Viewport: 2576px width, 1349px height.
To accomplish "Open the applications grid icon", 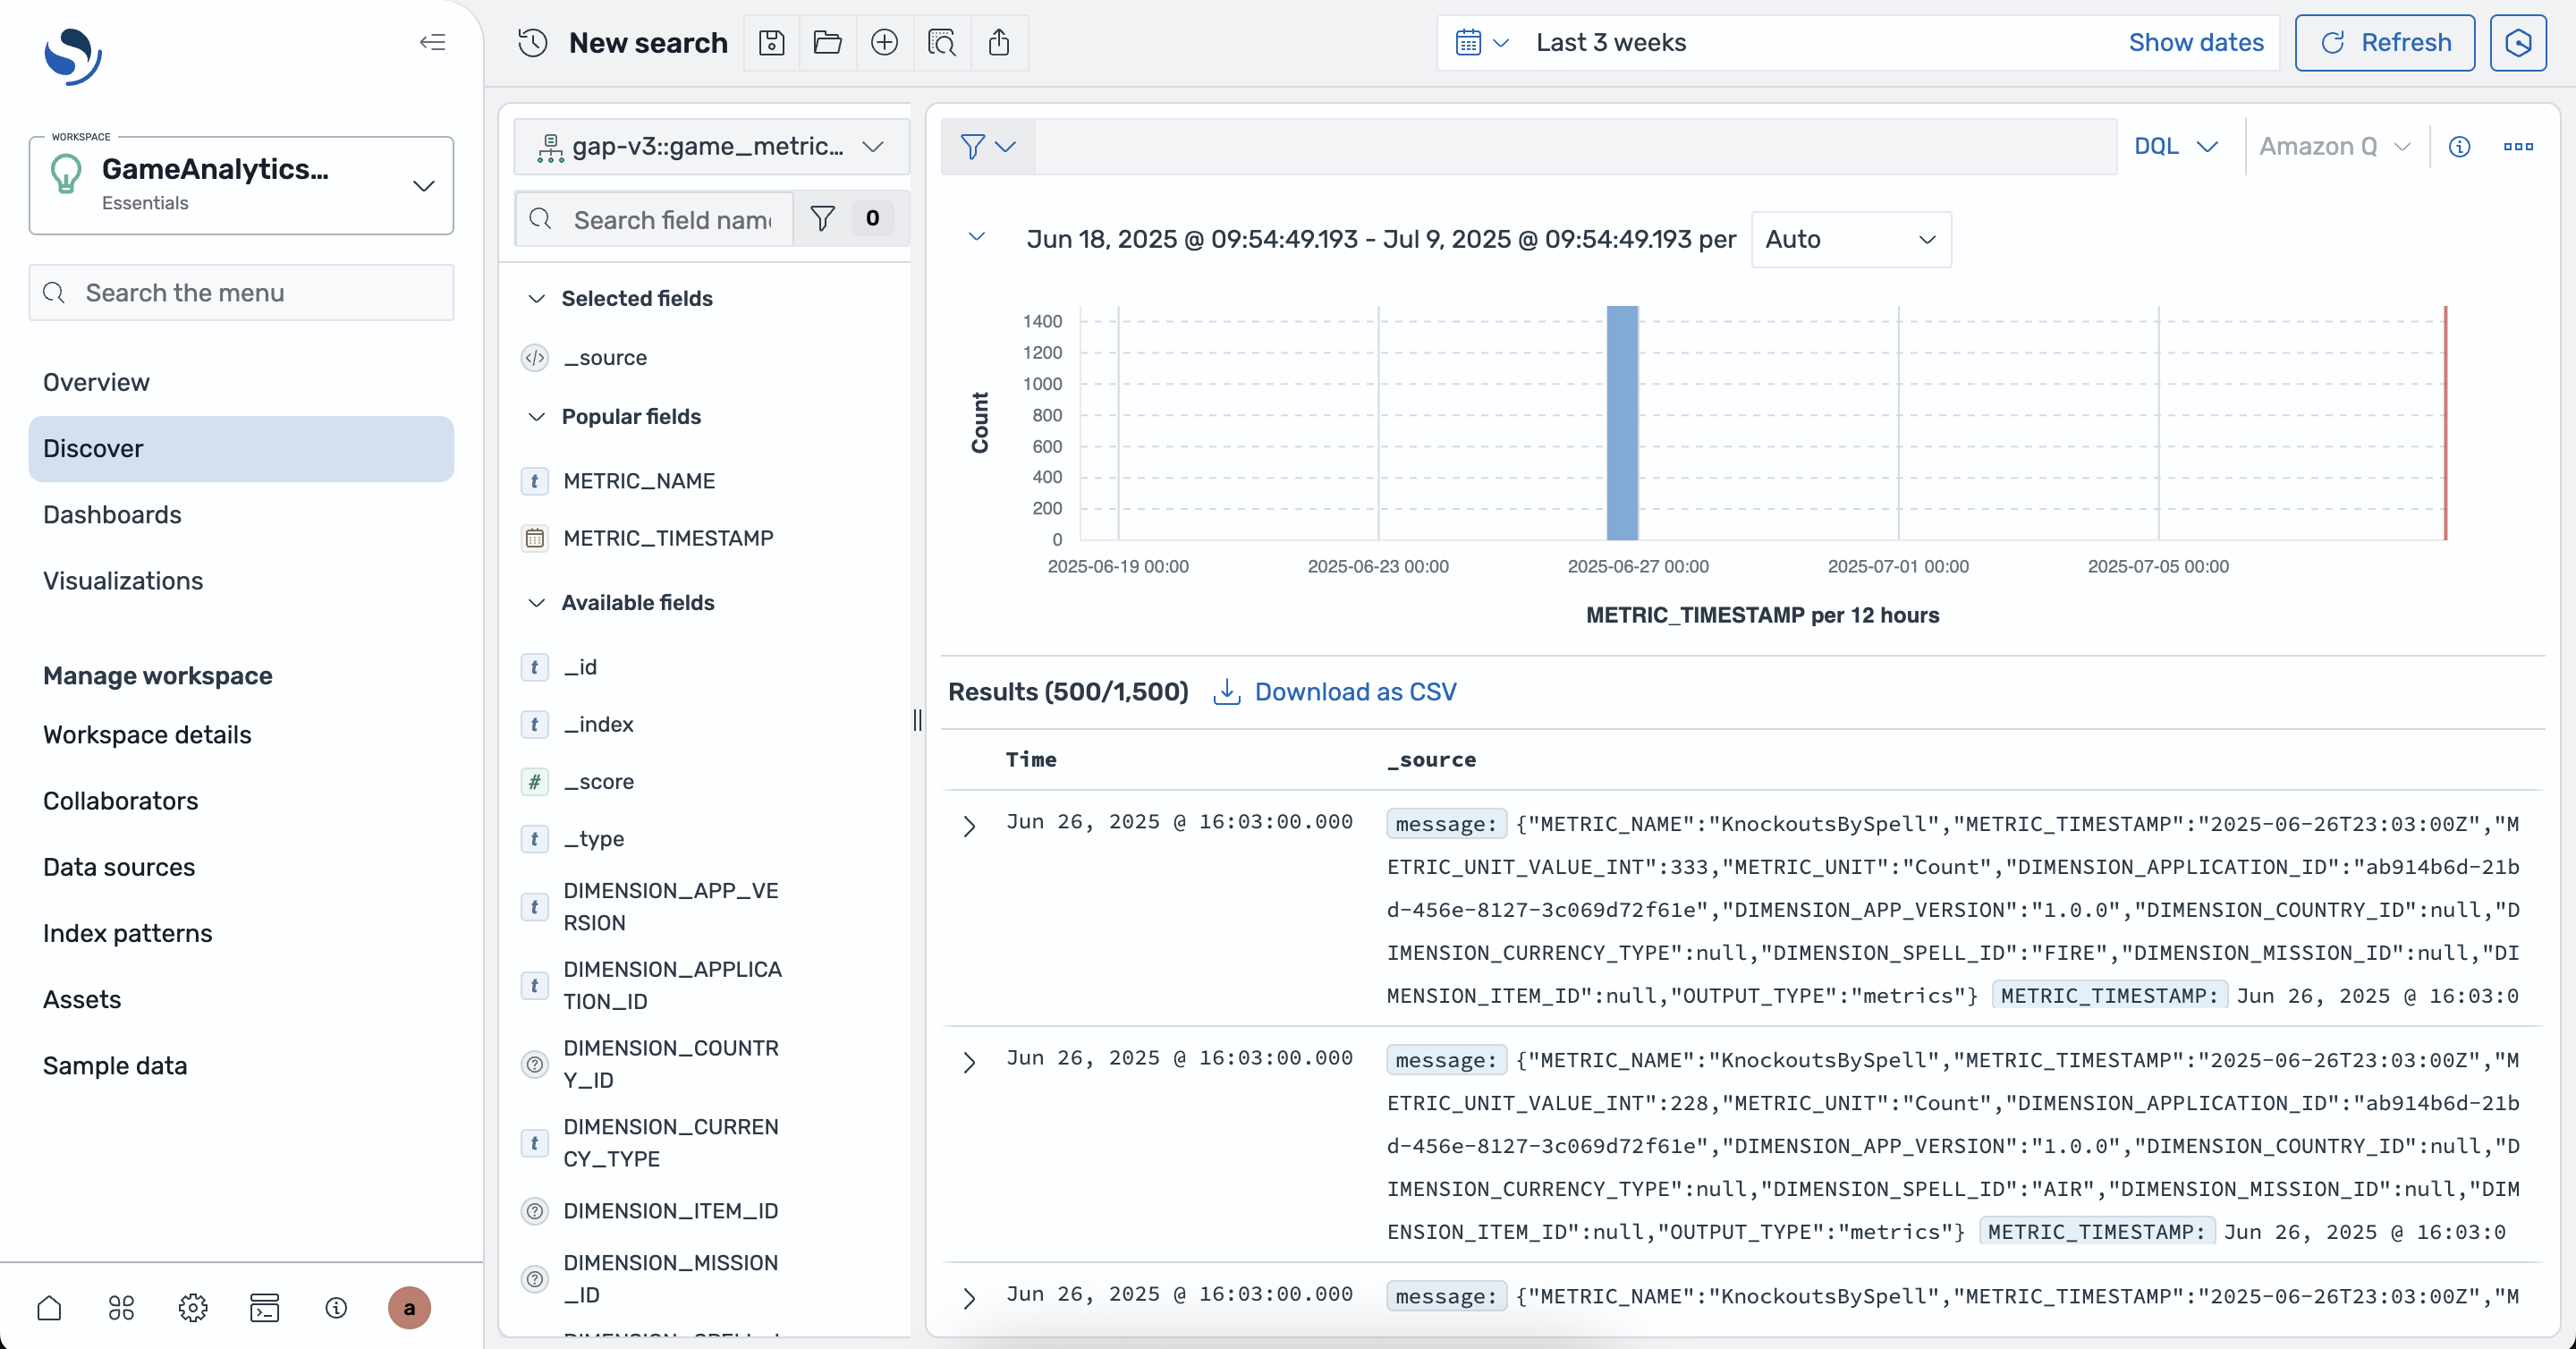I will click(121, 1307).
